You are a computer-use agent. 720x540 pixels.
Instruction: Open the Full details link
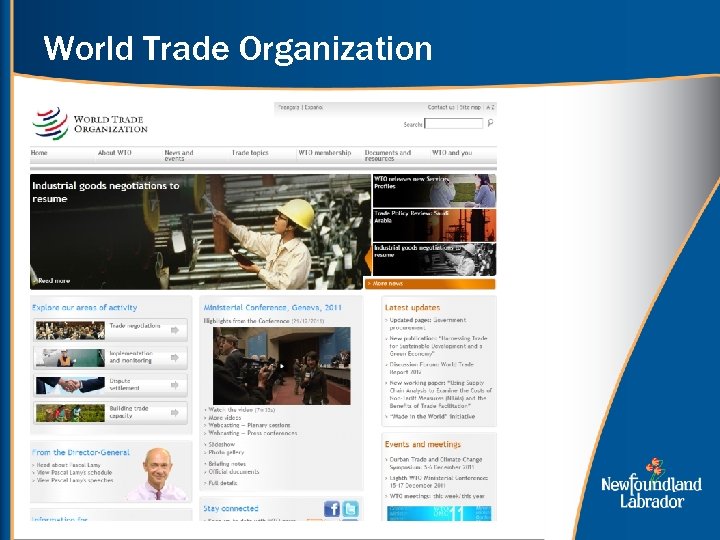click(223, 483)
